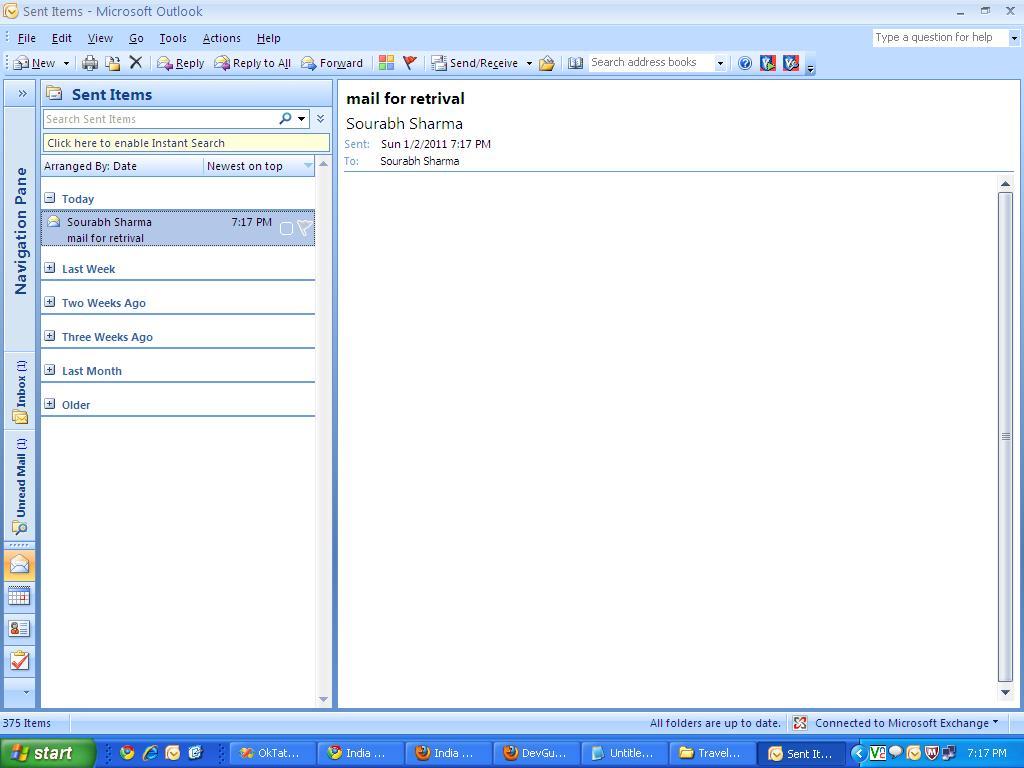Switch to the Tasks view icon
The height and width of the screenshot is (768, 1024).
(20, 660)
